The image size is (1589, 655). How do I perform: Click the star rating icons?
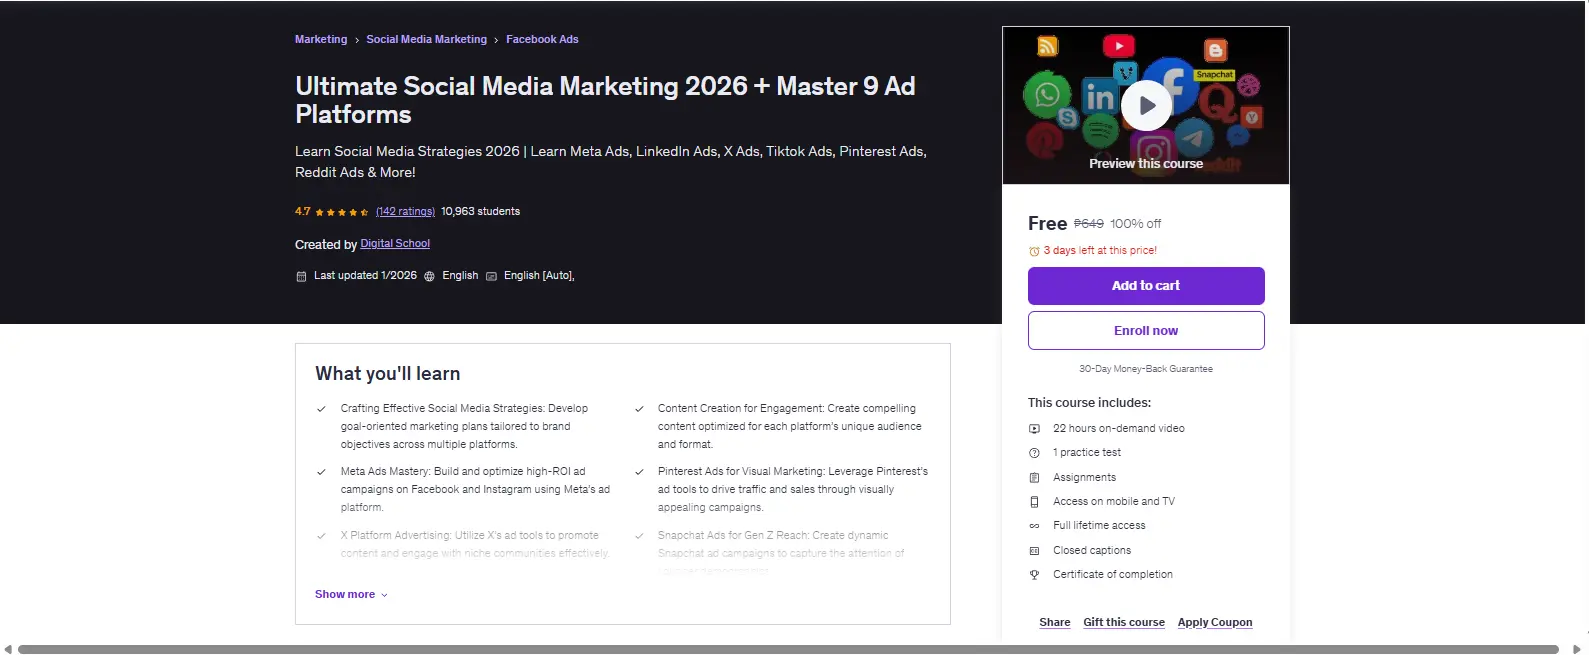[341, 212]
